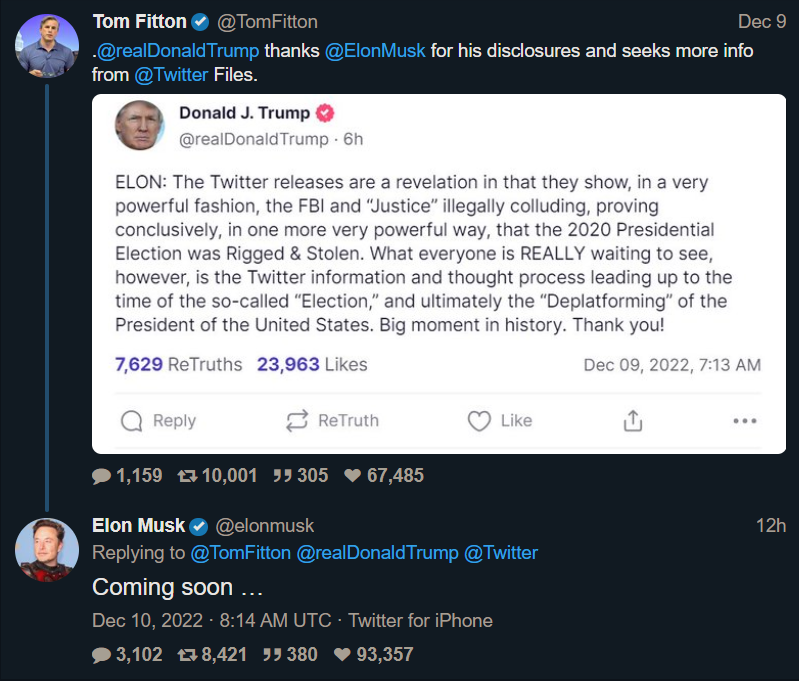Open the @realDonaldTrump mention in tweet text
This screenshot has width=799, height=681.
pyautogui.click(x=178, y=50)
